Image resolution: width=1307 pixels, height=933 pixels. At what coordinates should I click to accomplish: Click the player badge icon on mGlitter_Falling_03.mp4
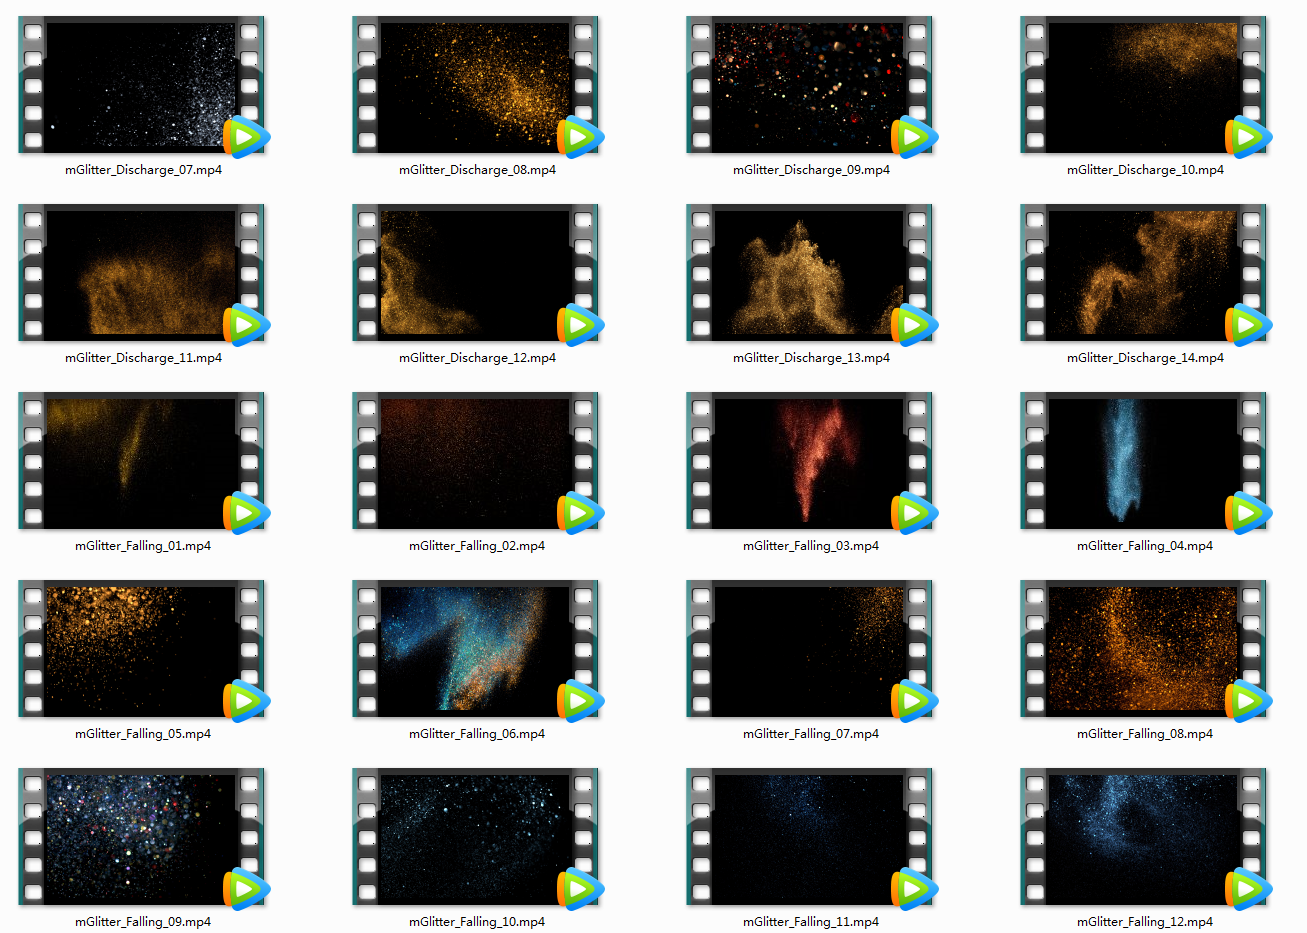[914, 513]
